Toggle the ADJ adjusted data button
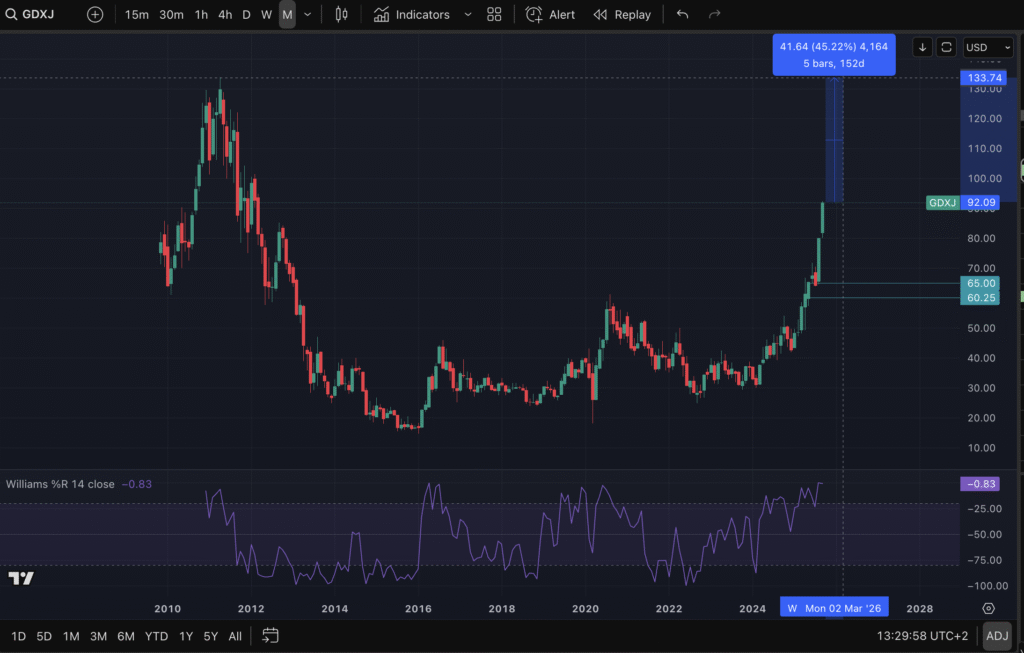1024x653 pixels. pyautogui.click(x=996, y=635)
